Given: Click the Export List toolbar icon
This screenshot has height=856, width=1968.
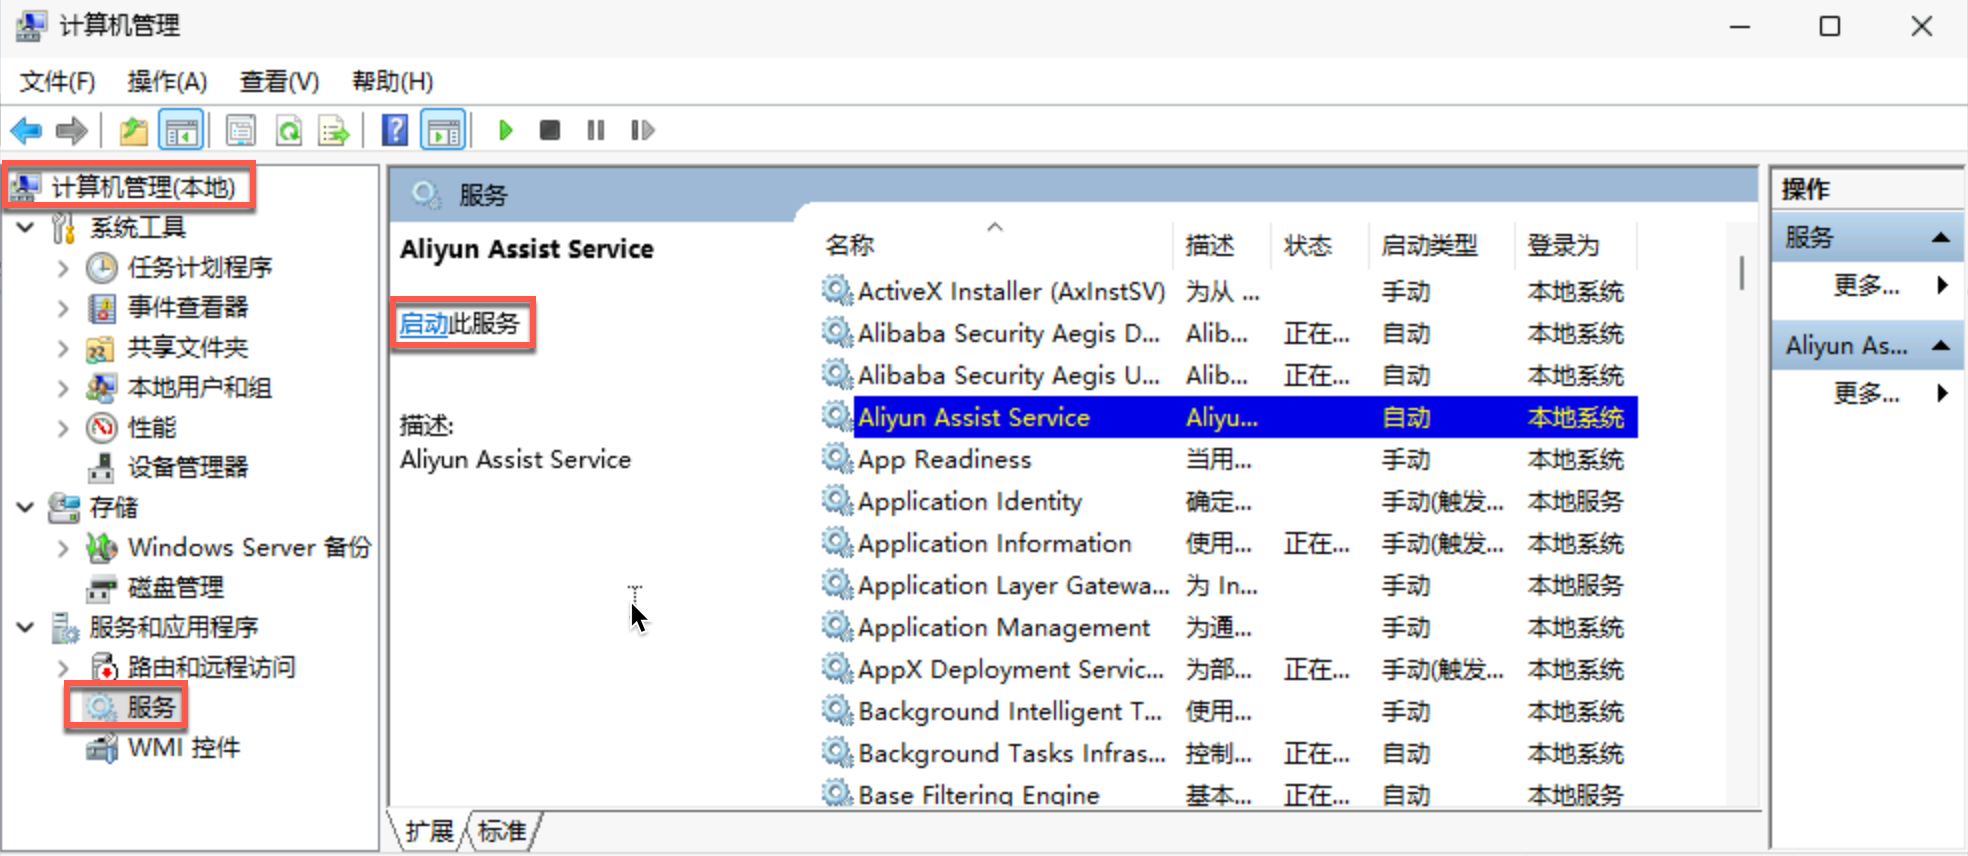Looking at the screenshot, I should pyautogui.click(x=334, y=130).
